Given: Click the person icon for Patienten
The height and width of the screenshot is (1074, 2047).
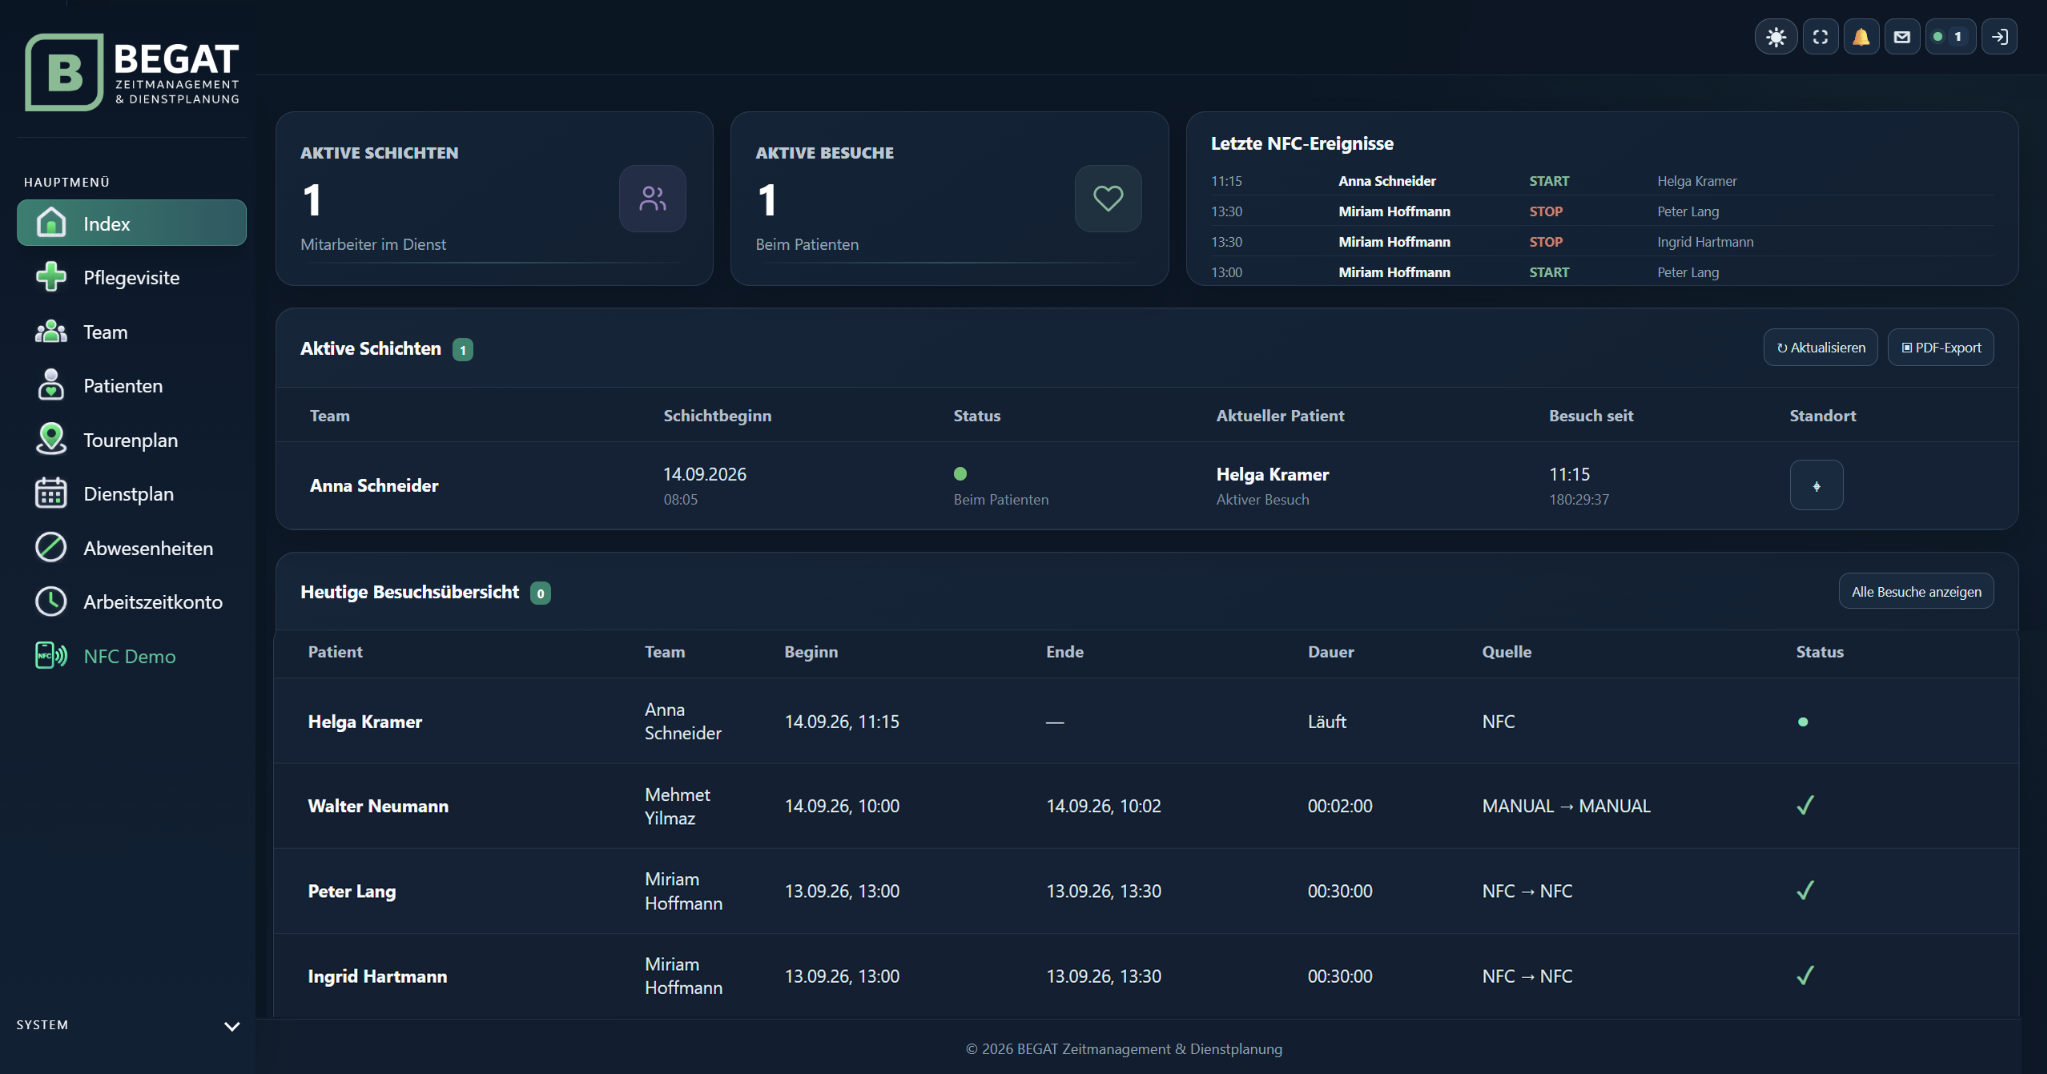Looking at the screenshot, I should (51, 384).
